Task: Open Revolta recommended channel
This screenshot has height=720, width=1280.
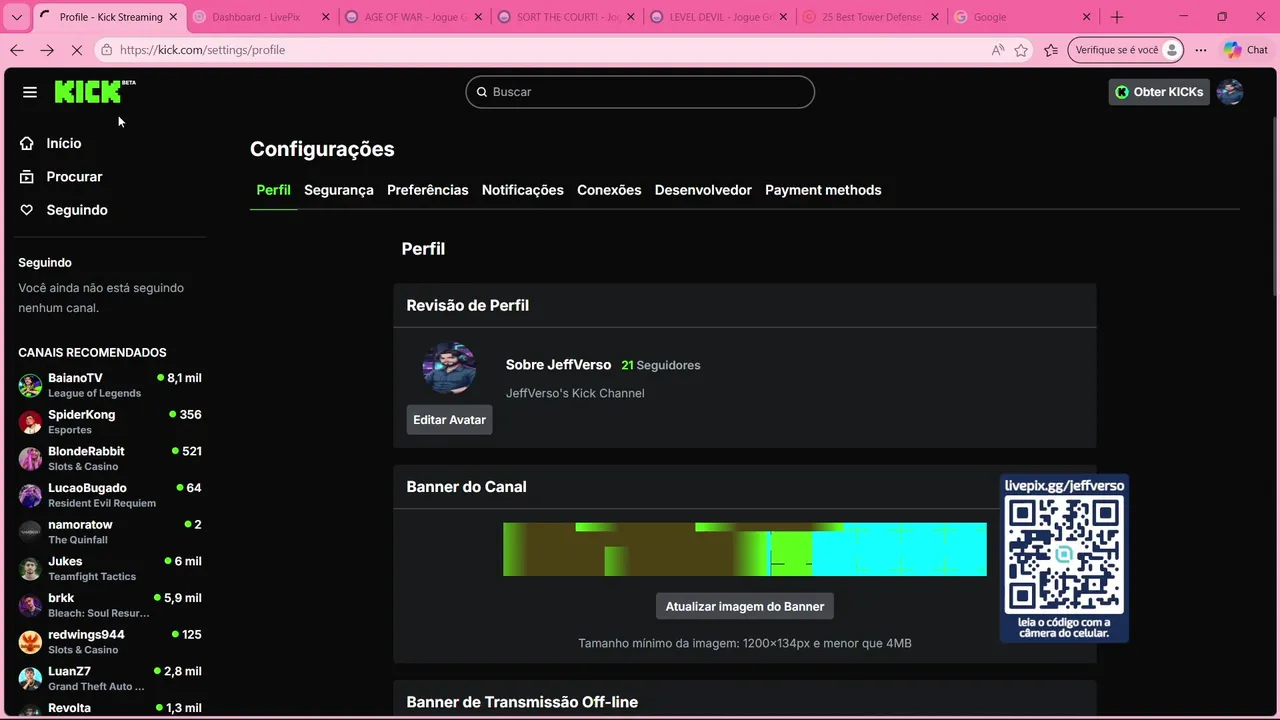Action: (x=110, y=708)
